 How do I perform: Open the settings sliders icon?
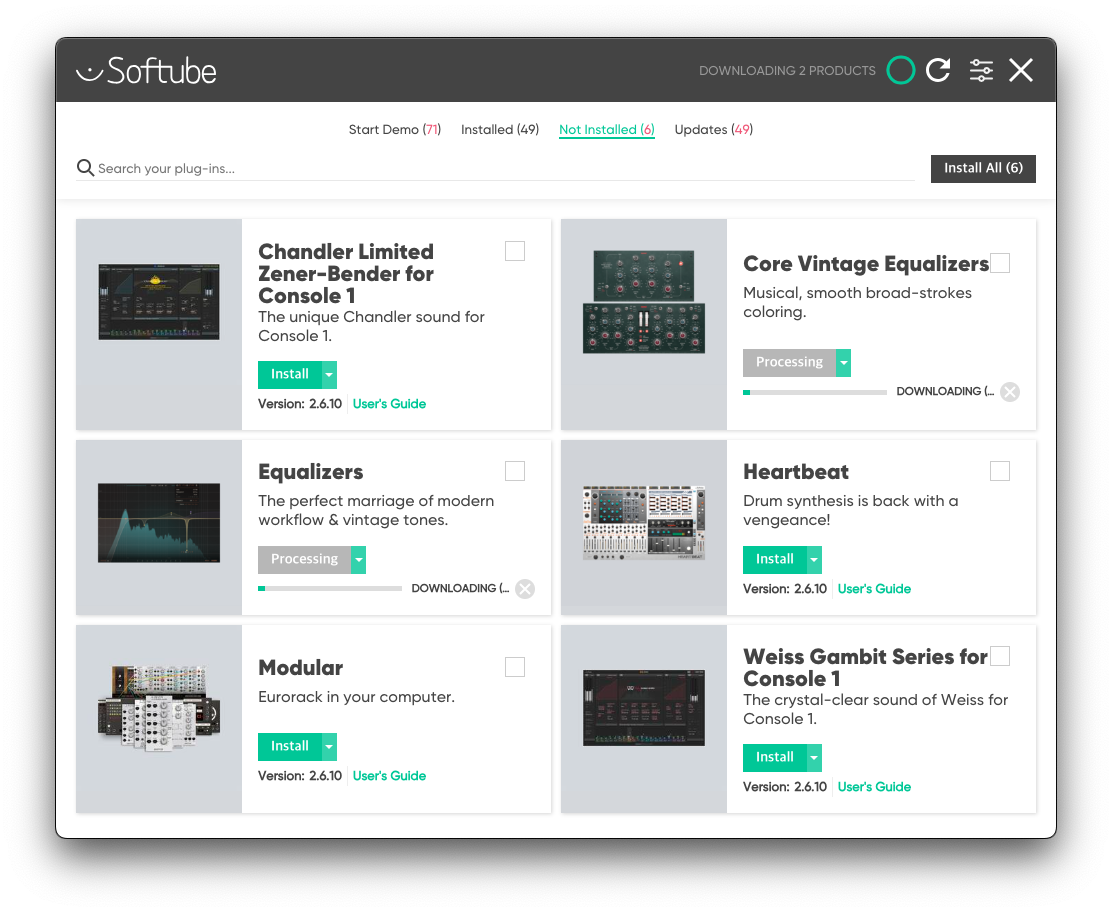click(982, 70)
